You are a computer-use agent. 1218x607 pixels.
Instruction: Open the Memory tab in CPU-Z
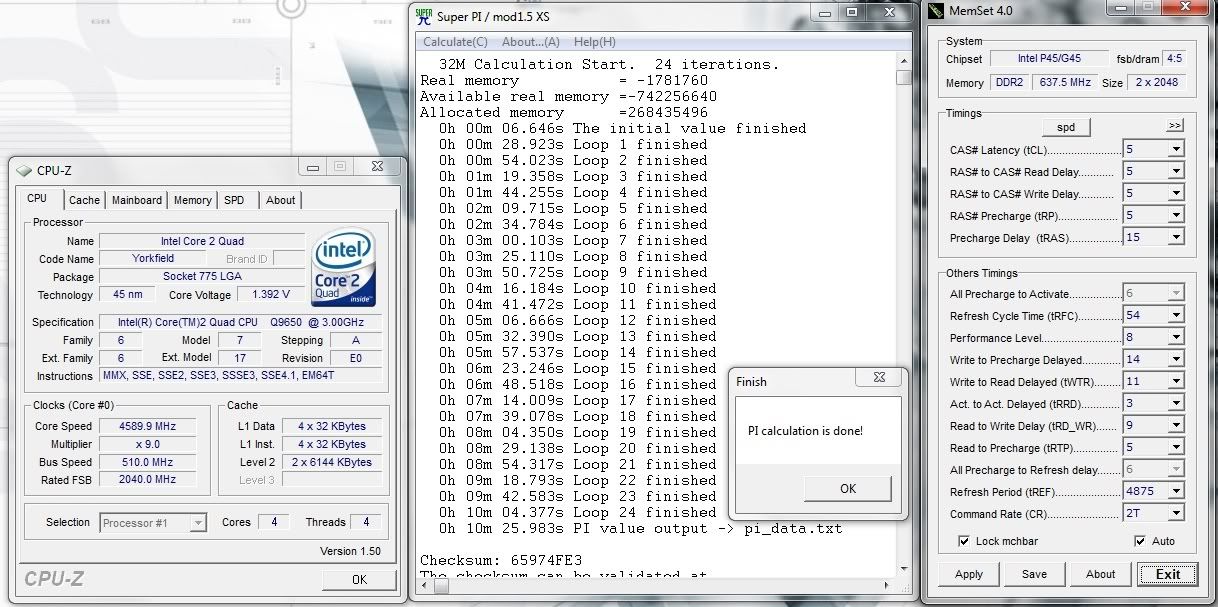(193, 200)
